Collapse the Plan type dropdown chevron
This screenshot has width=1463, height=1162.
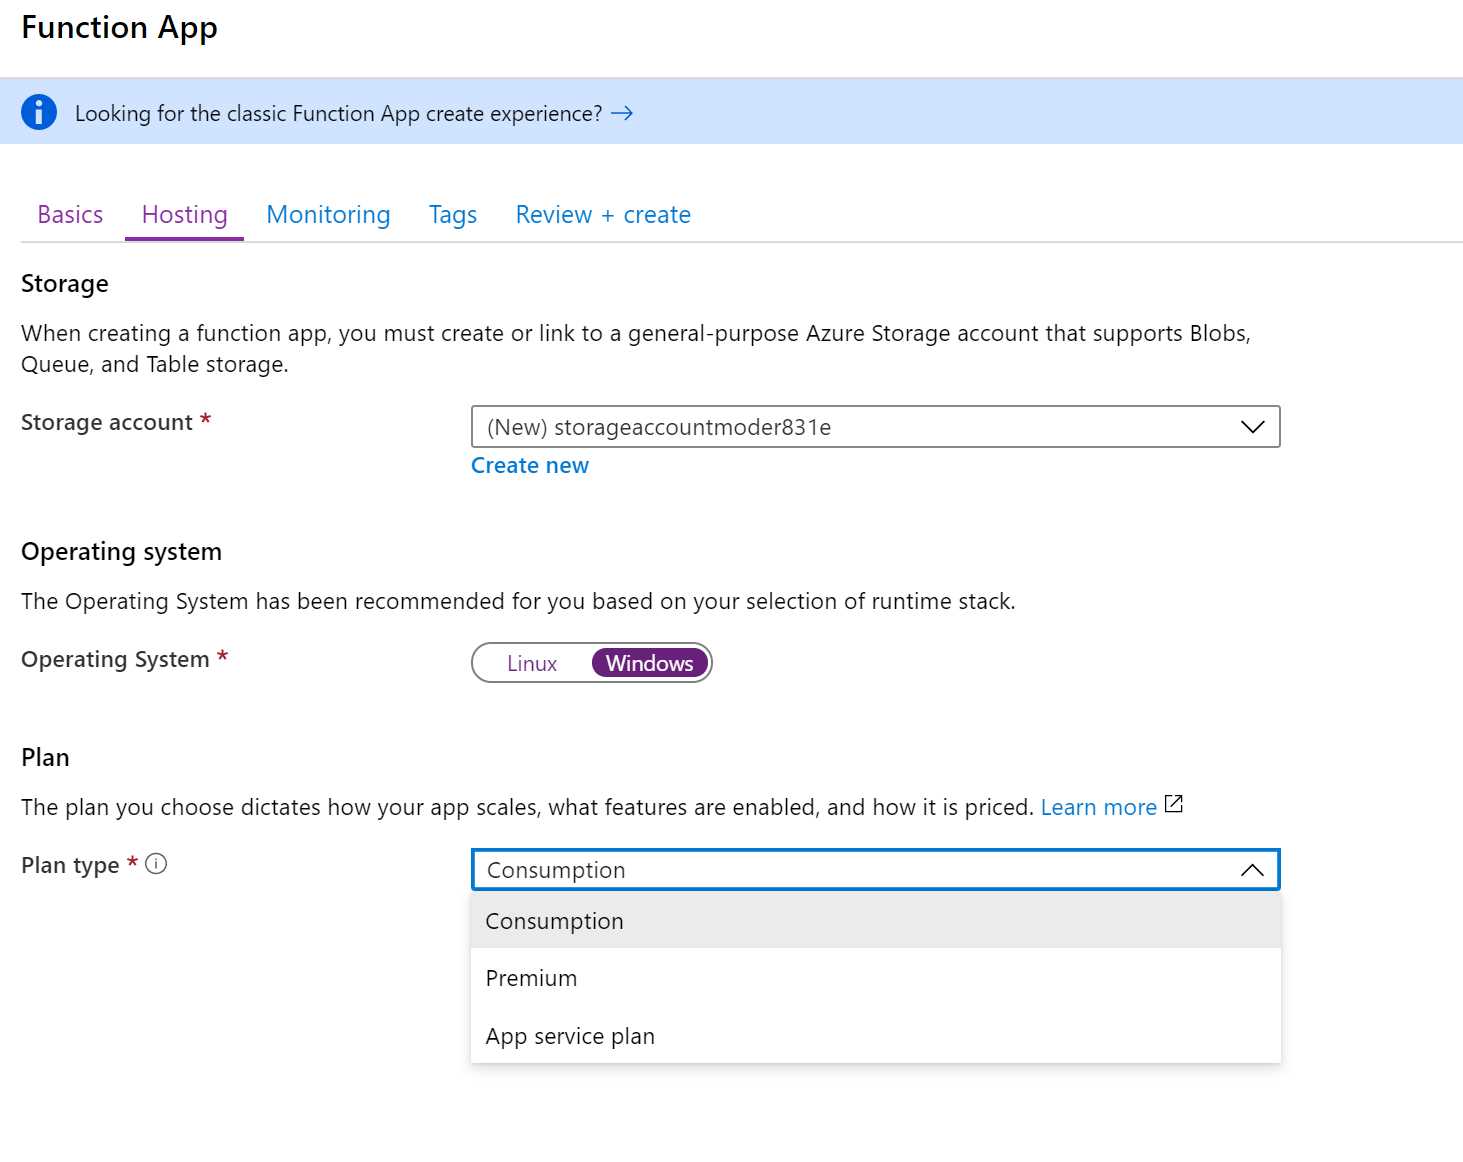[x=1252, y=869]
